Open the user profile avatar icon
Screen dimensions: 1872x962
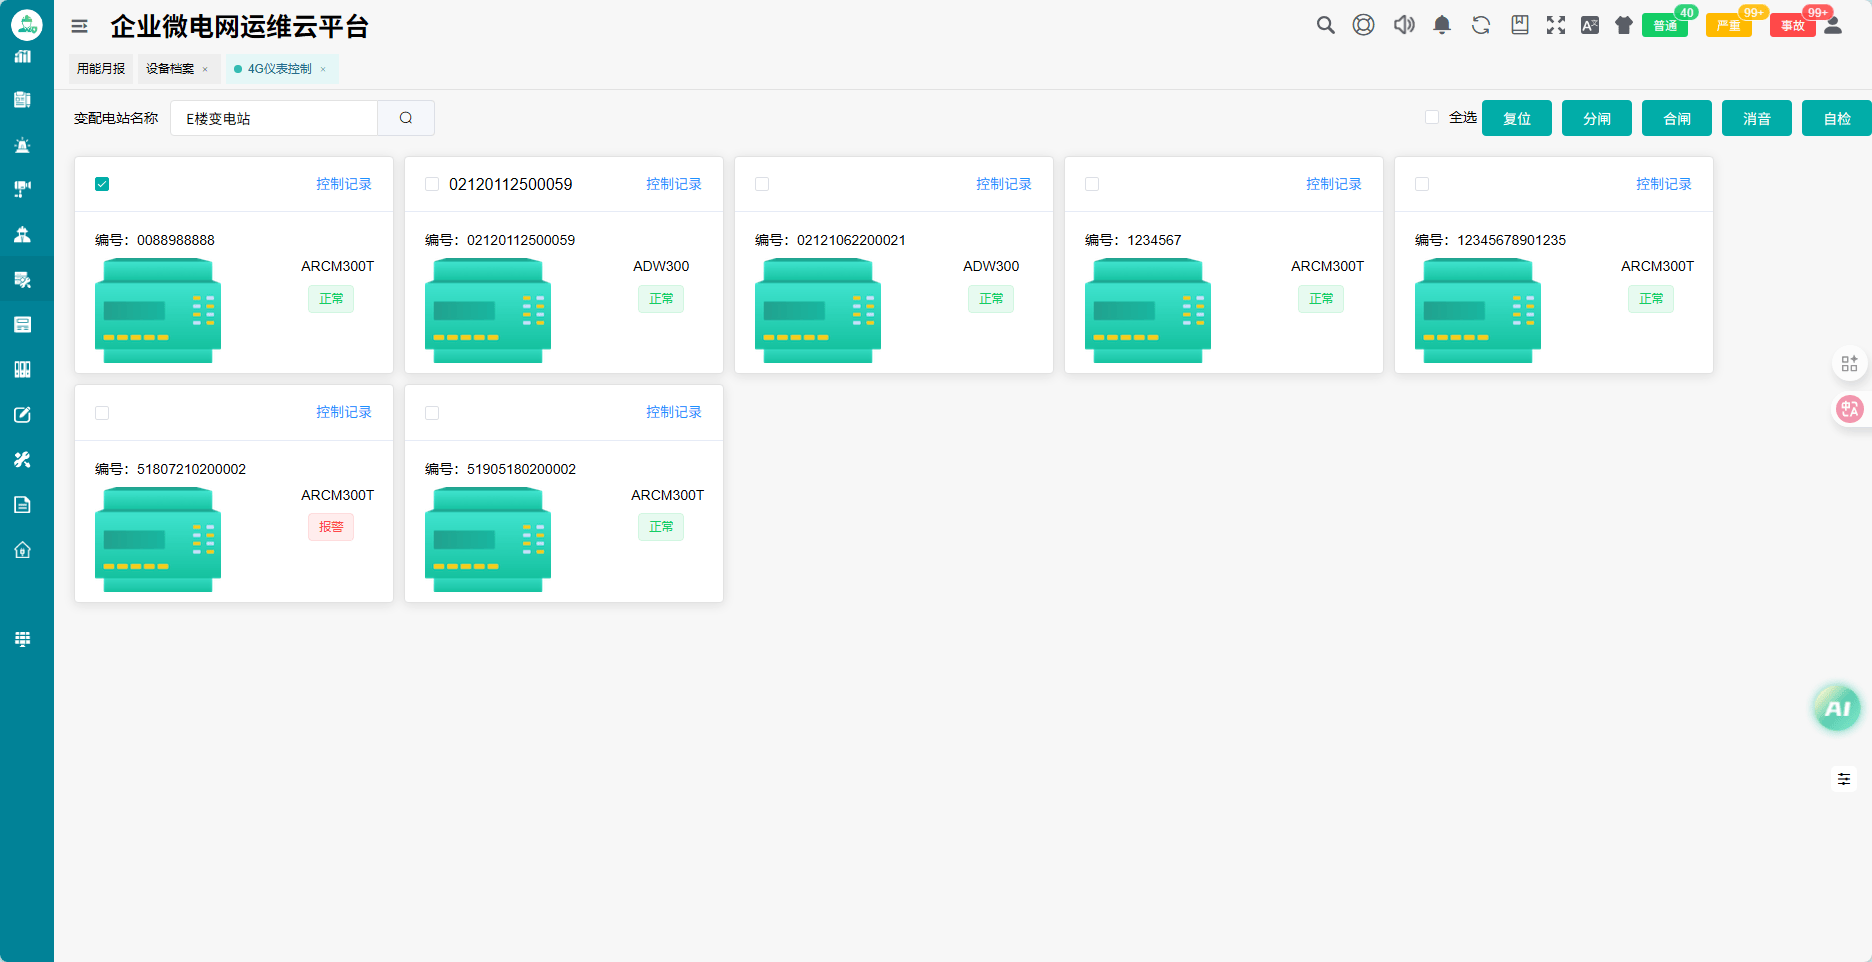pos(1833,25)
